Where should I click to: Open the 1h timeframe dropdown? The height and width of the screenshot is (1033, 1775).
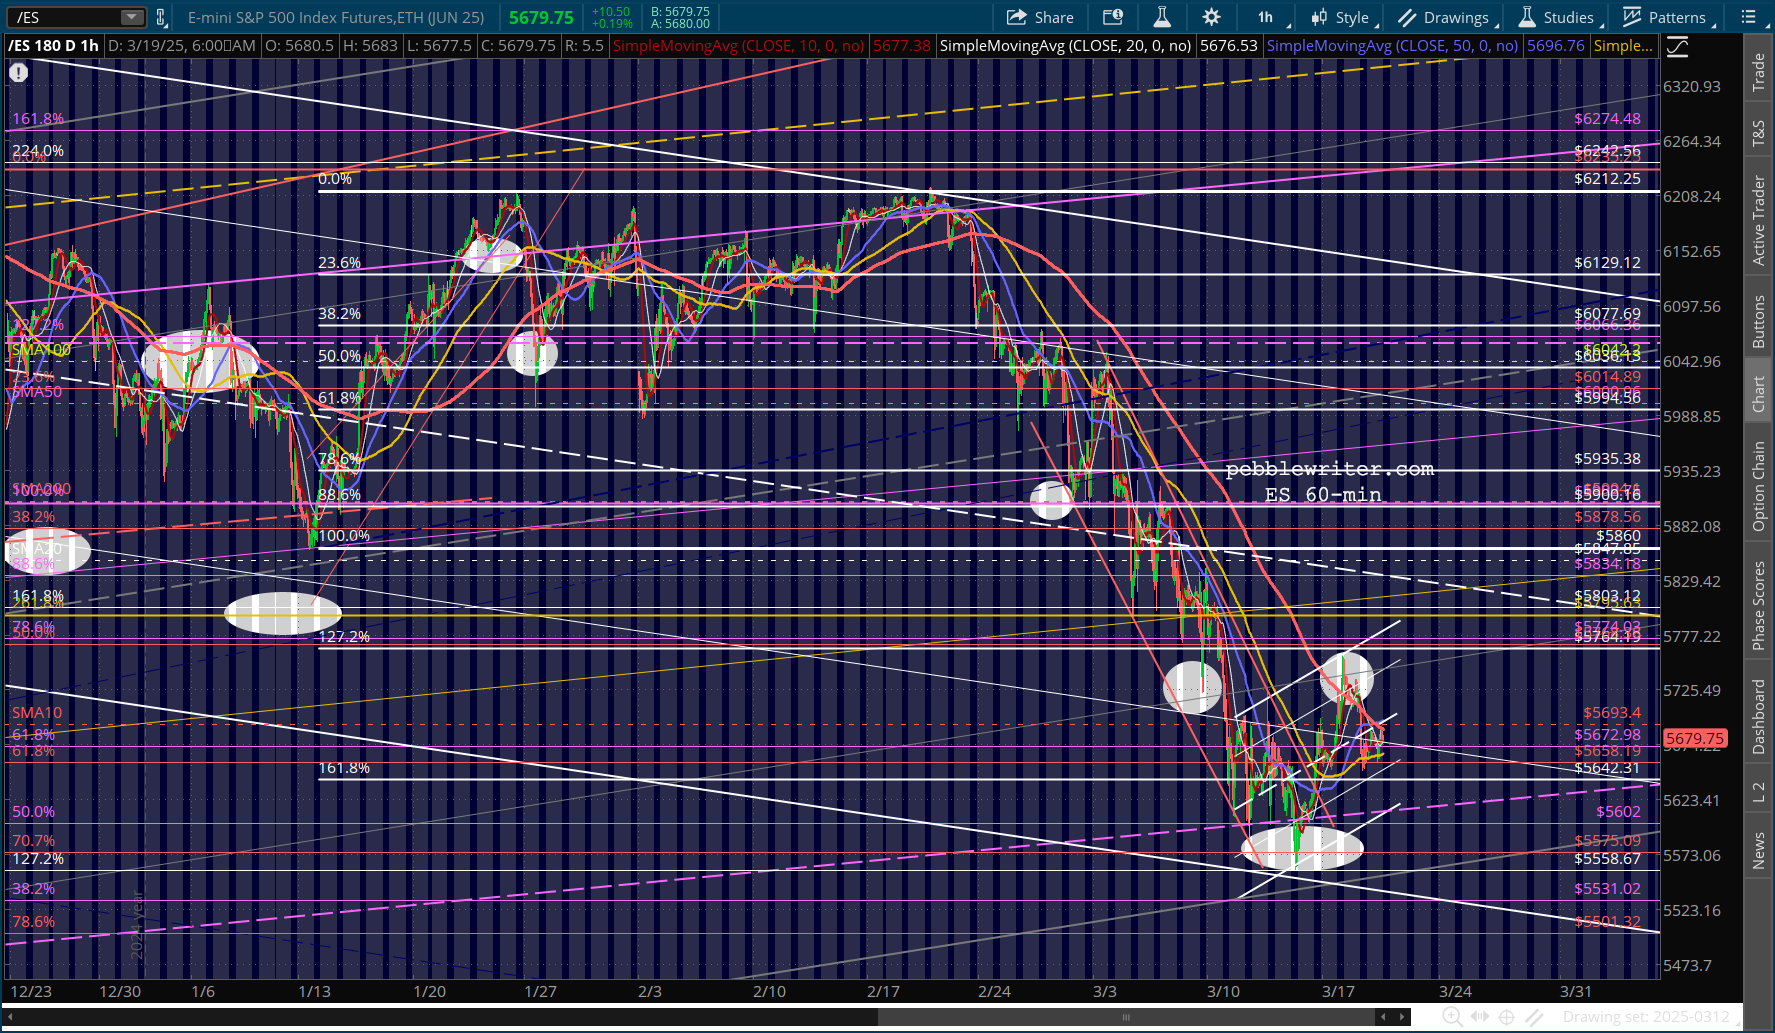pyautogui.click(x=1271, y=17)
